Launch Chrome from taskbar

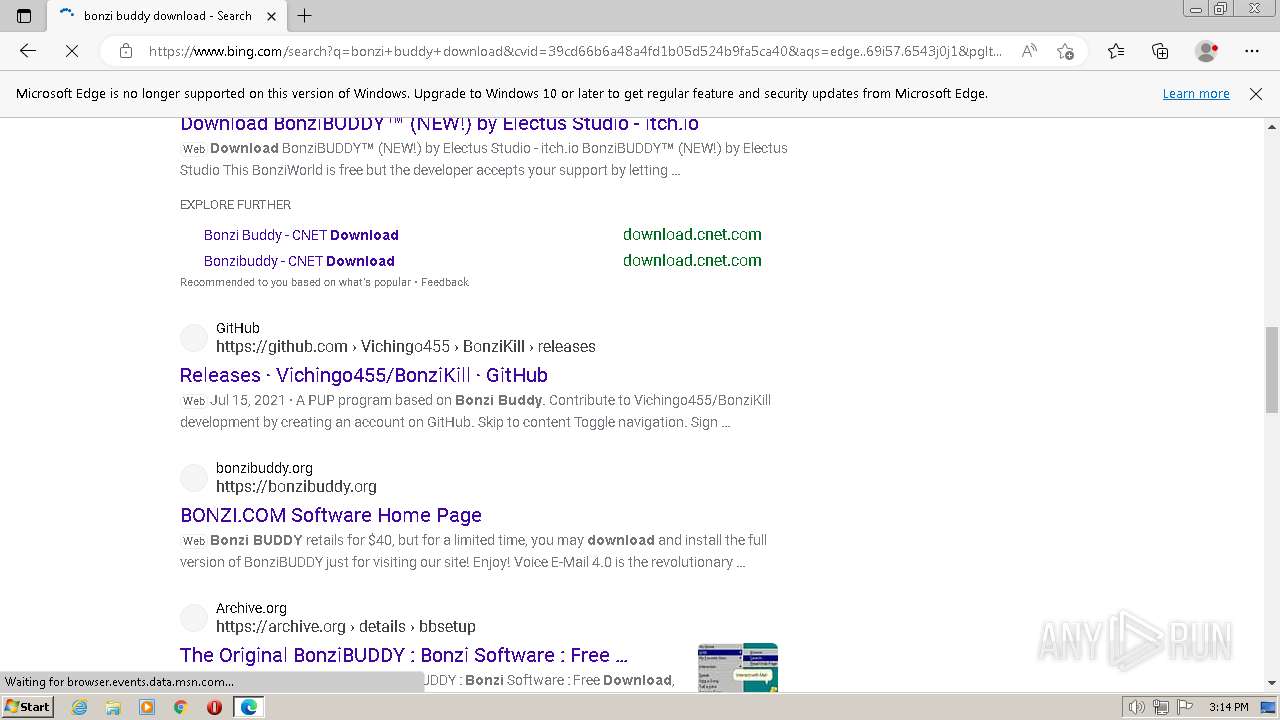[x=180, y=707]
